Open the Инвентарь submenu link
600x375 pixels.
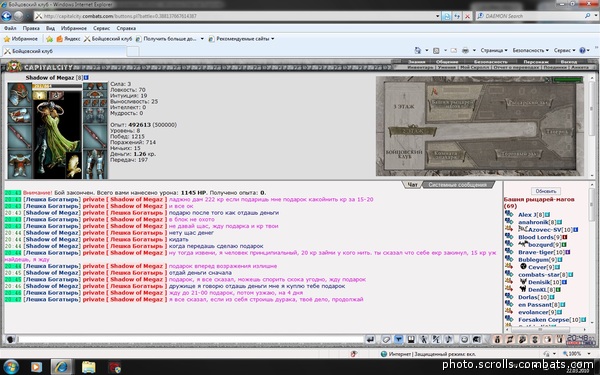pos(420,67)
